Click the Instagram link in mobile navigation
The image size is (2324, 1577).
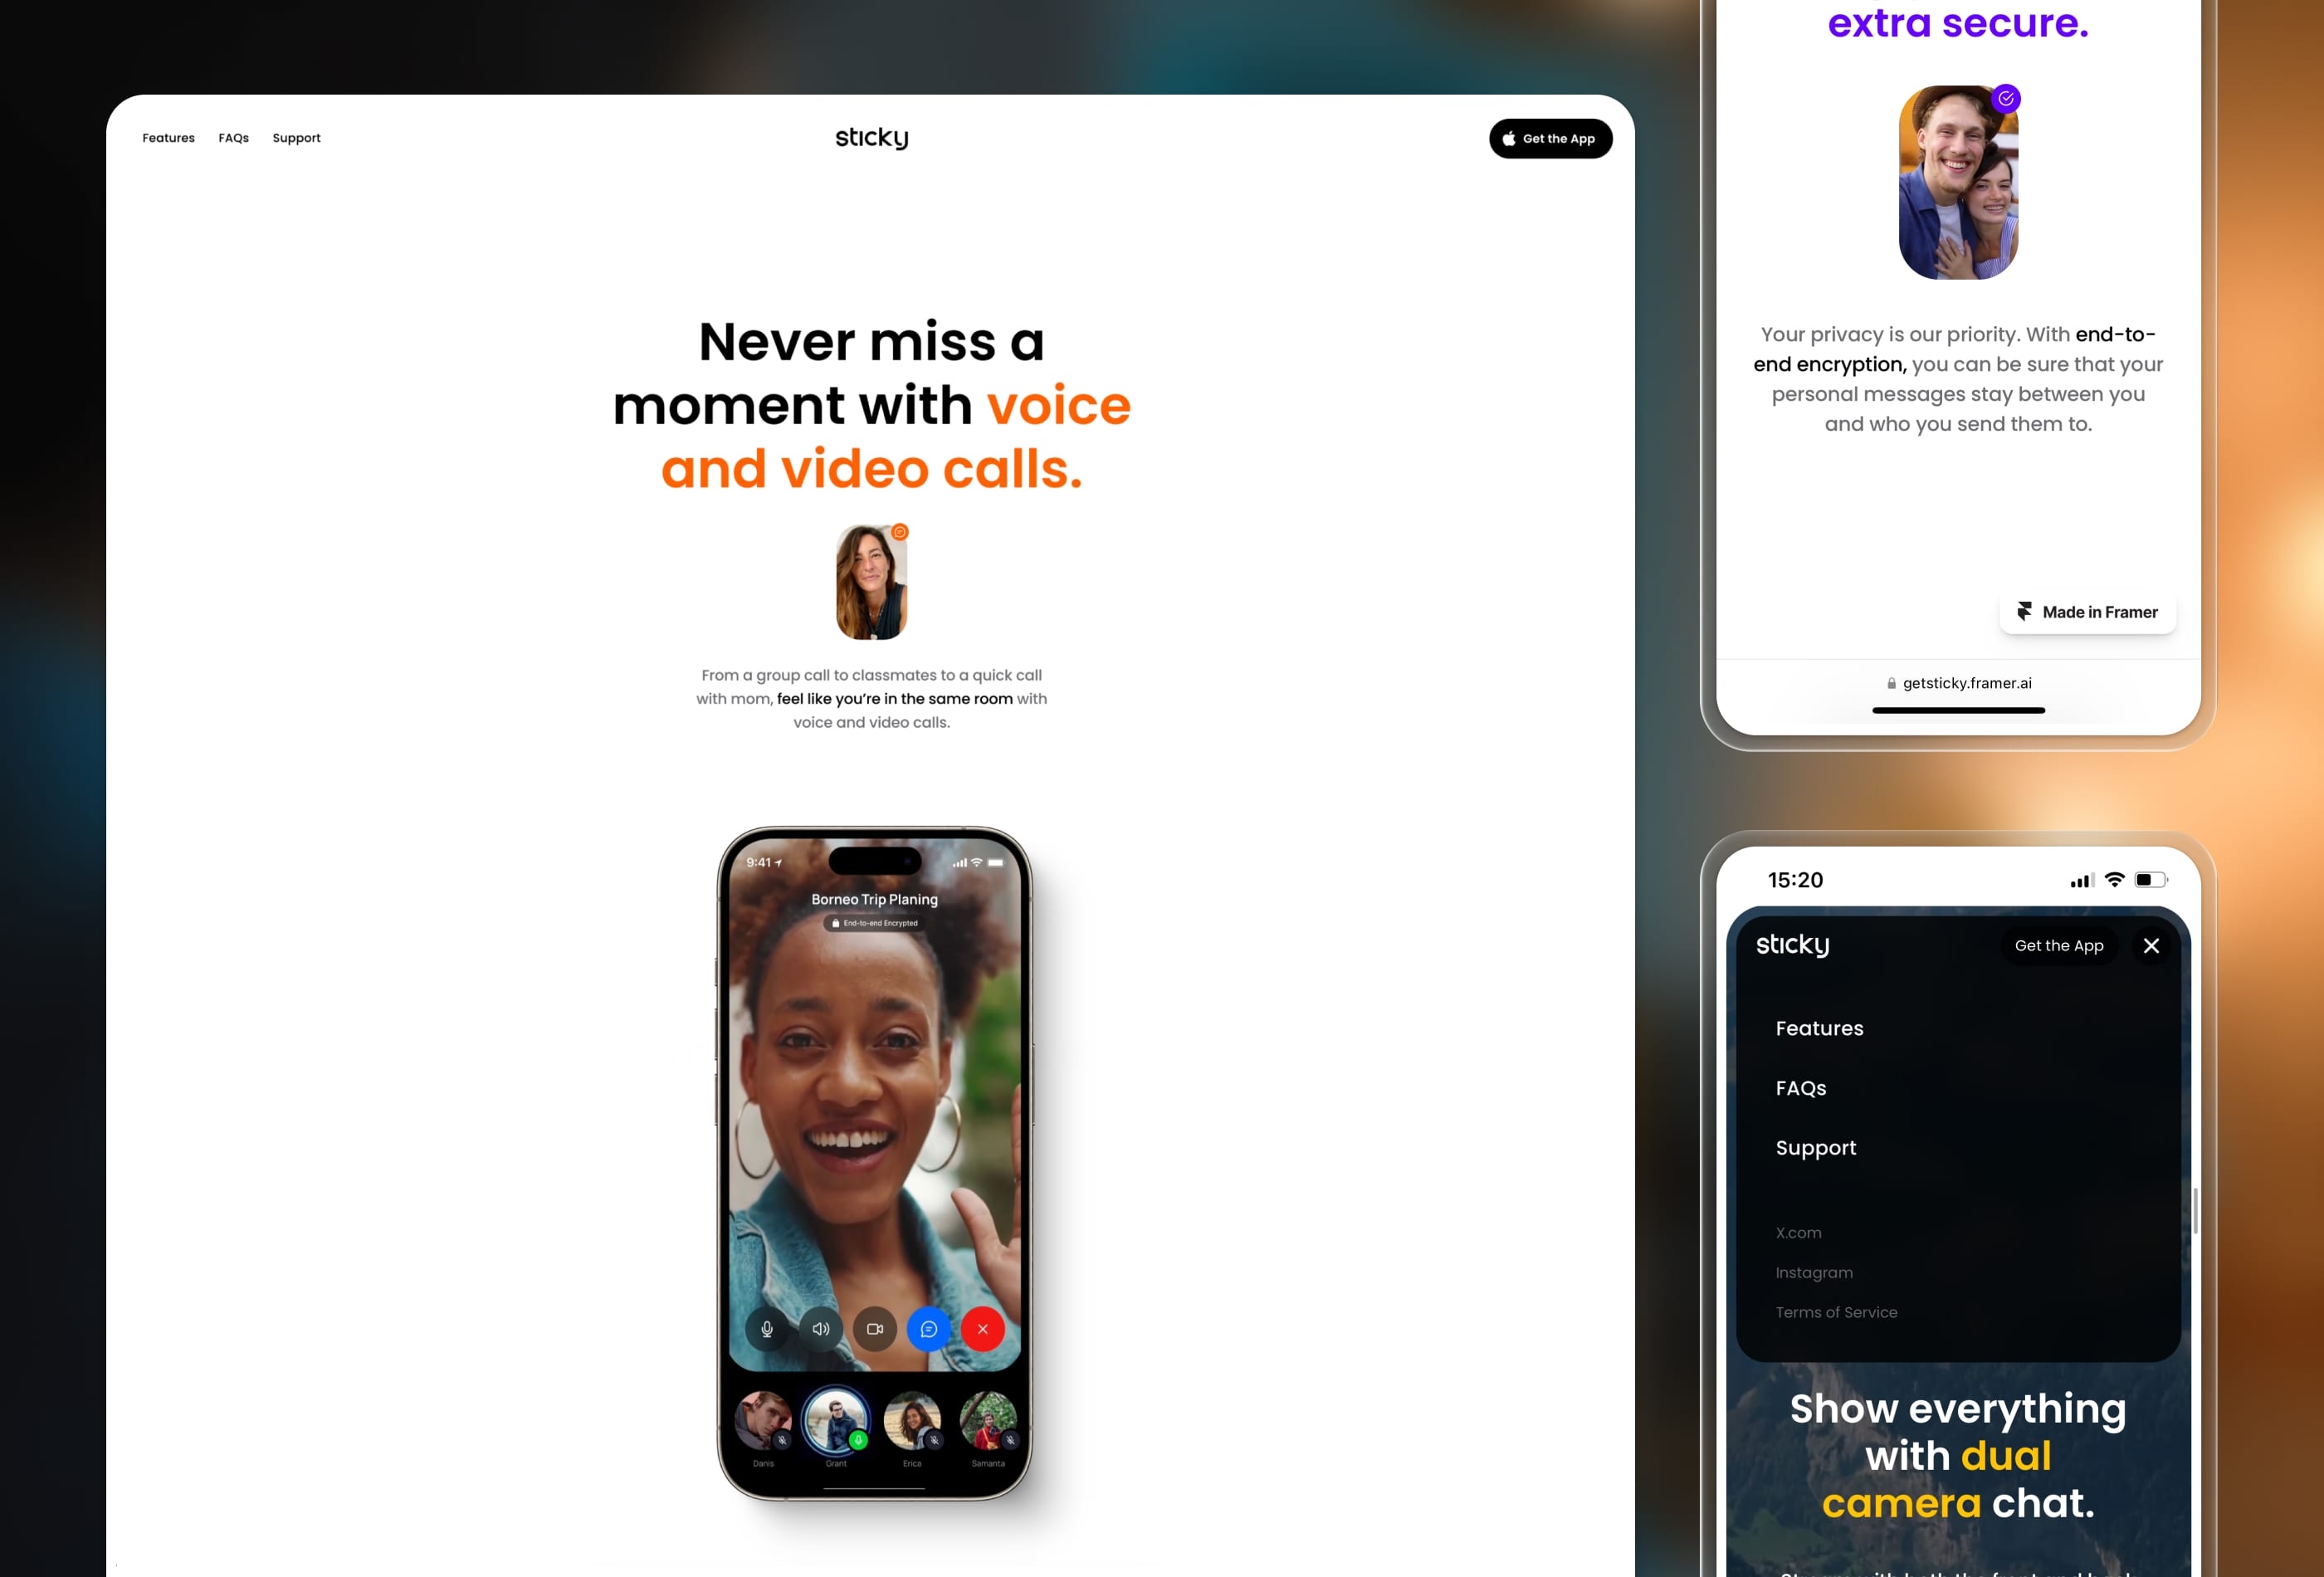[x=1814, y=1272]
